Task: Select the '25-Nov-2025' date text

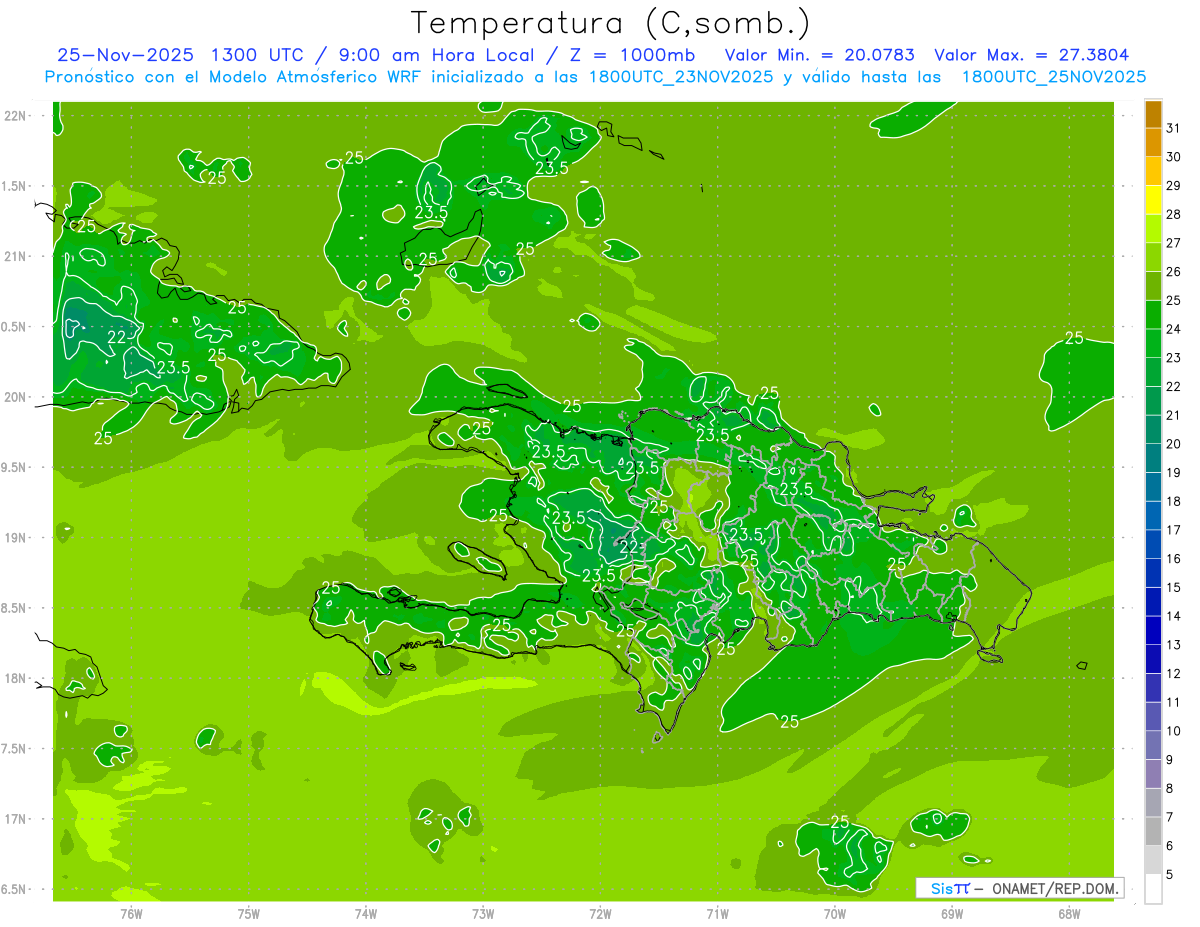Action: click(x=124, y=55)
